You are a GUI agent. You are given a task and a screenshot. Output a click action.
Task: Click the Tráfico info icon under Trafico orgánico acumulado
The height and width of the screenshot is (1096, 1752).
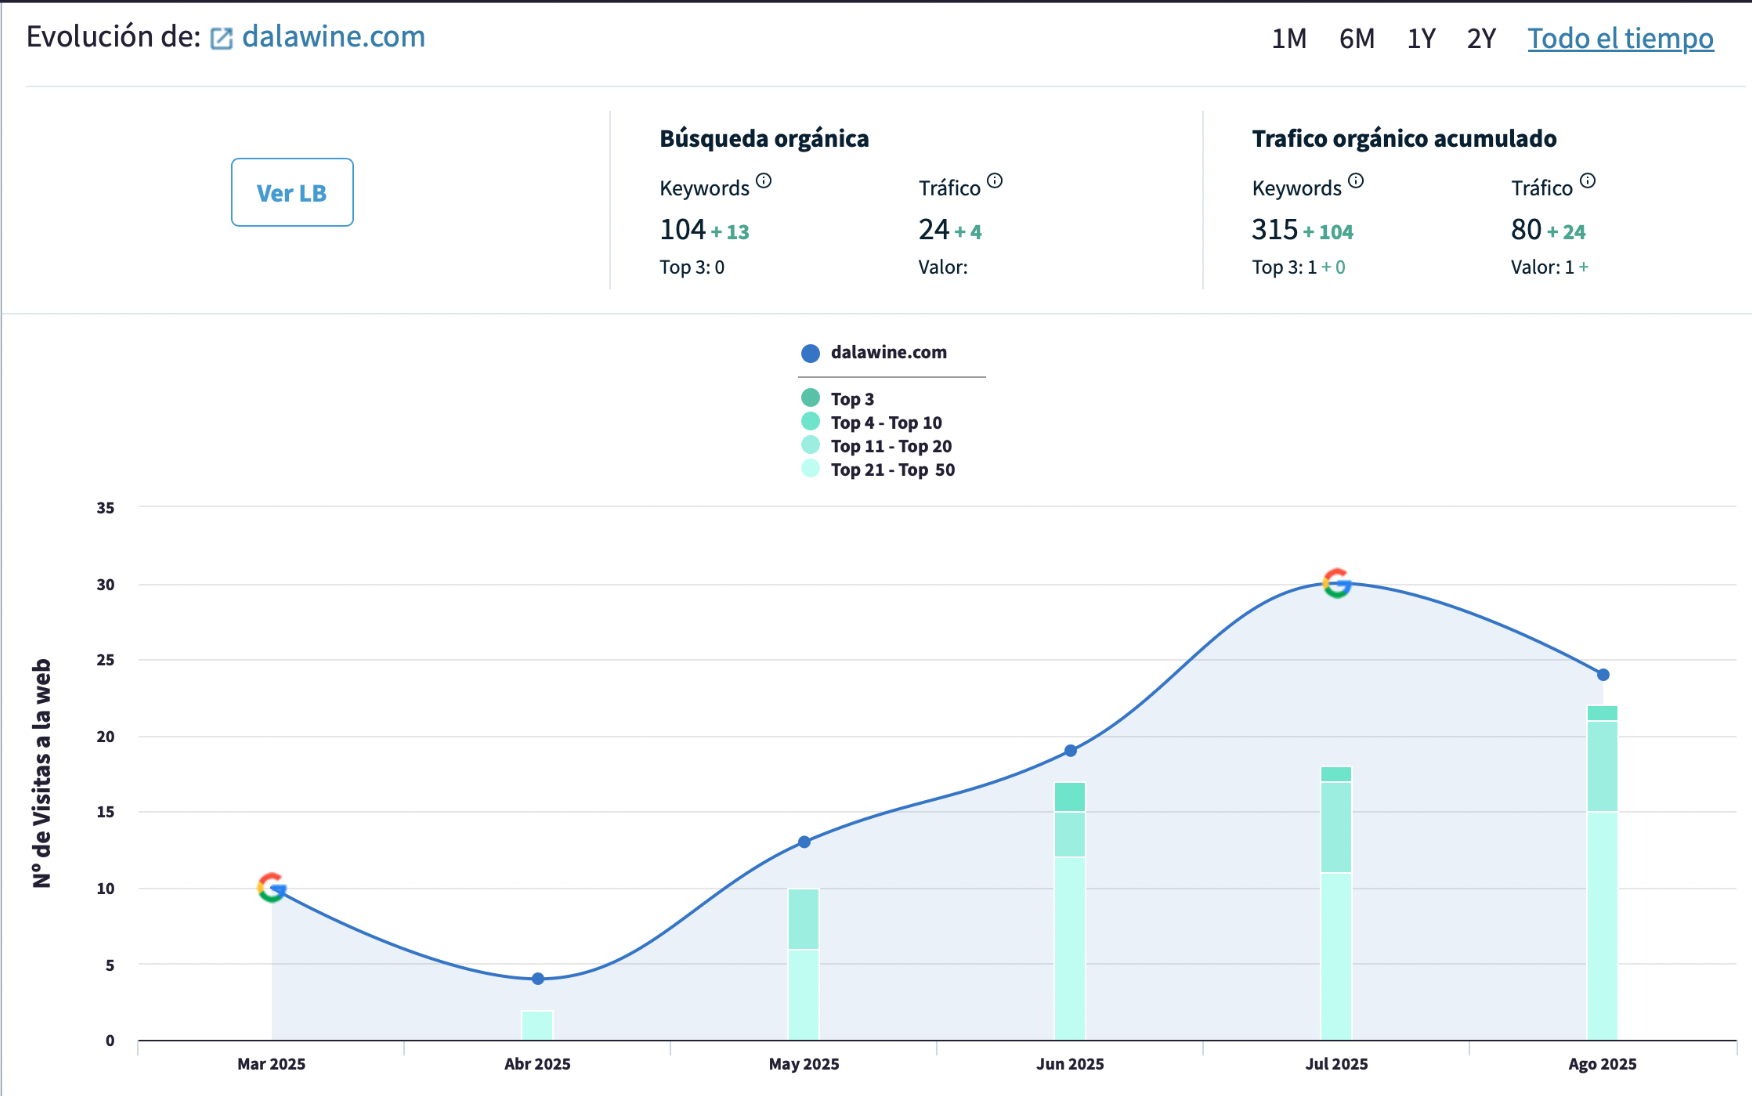point(1587,180)
